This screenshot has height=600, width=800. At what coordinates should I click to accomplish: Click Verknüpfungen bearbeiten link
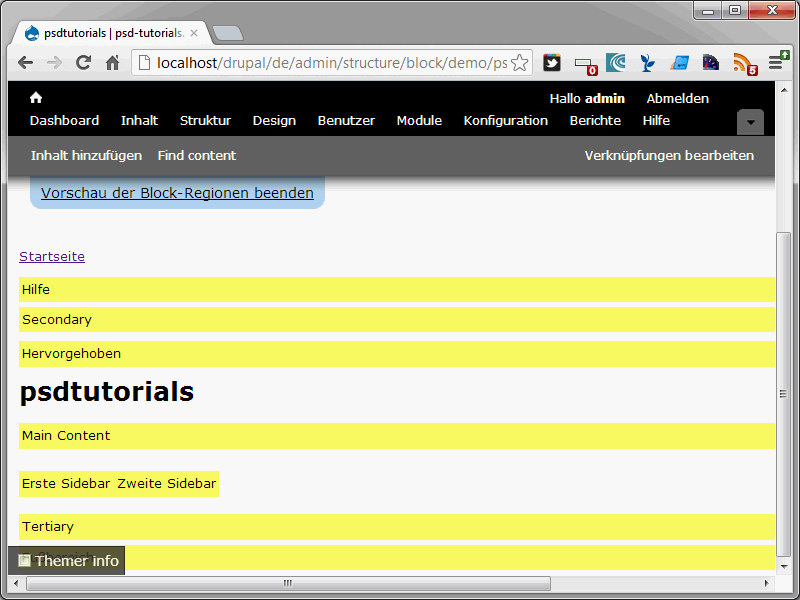pyautogui.click(x=669, y=156)
